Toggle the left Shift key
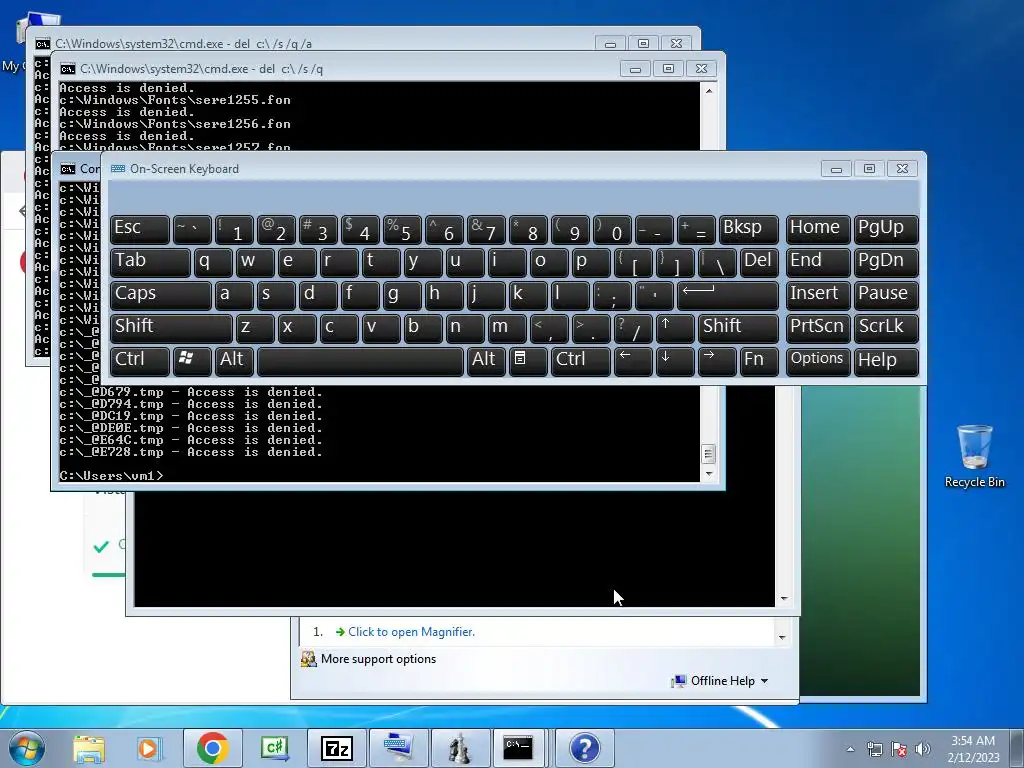This screenshot has height=768, width=1024. 171,328
